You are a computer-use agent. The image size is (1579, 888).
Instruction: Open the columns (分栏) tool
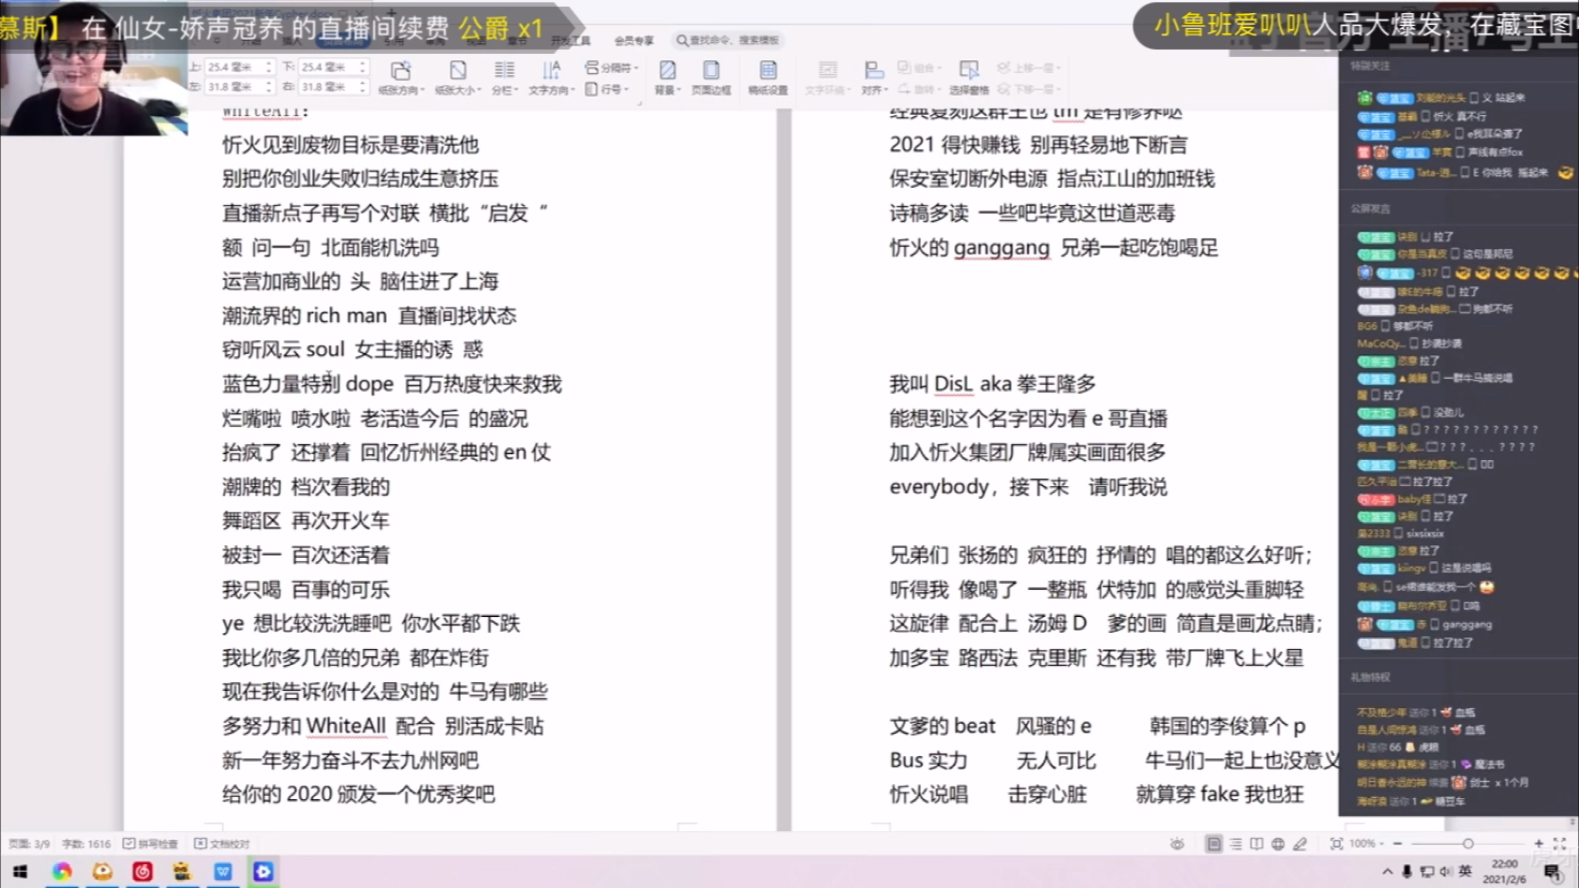(504, 77)
